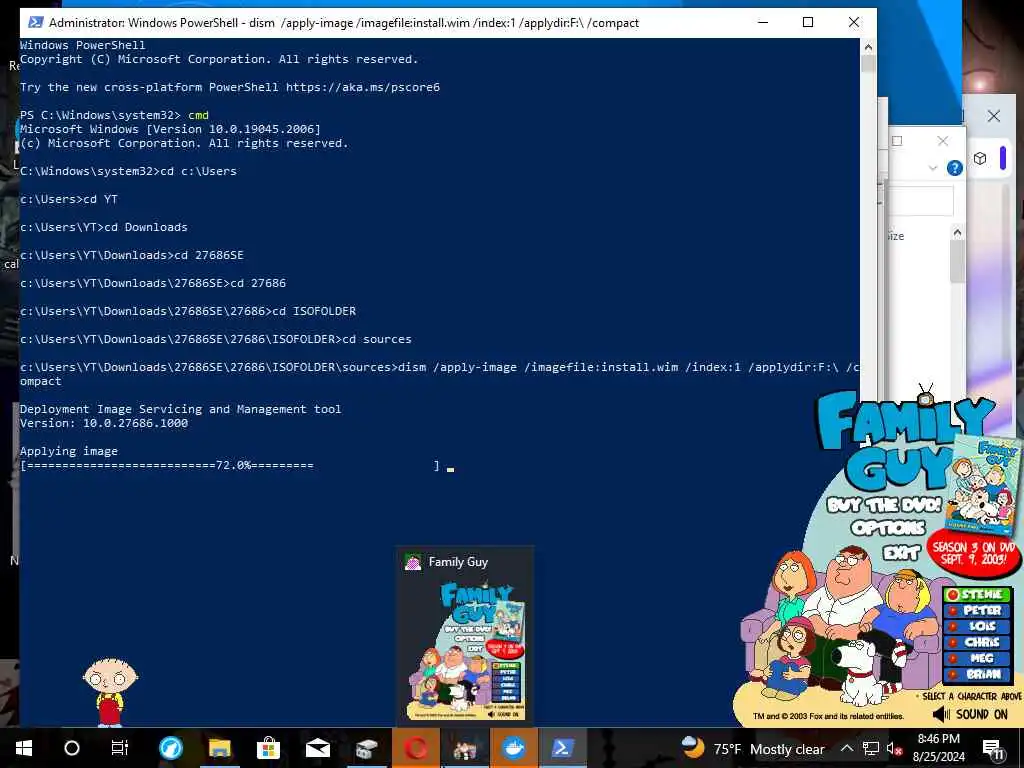Screen dimensions: 1024x768
Task: Maximize the middle background window
Action: click(897, 140)
